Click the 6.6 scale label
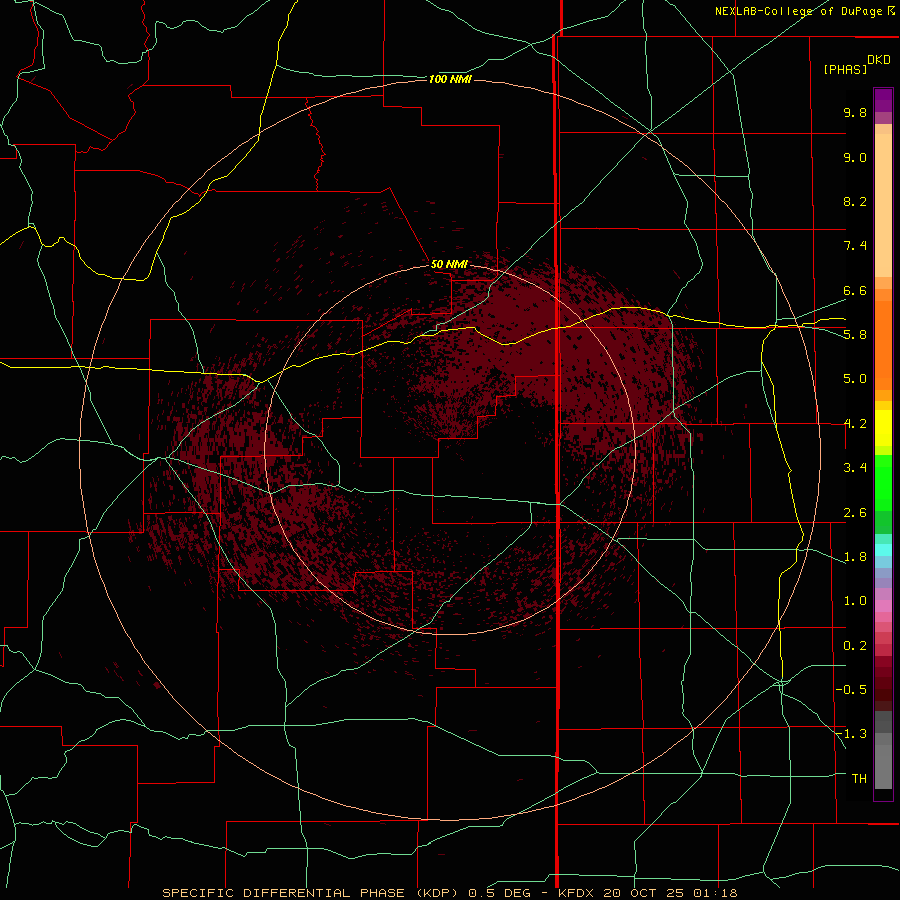This screenshot has height=900, width=900. pyautogui.click(x=855, y=290)
